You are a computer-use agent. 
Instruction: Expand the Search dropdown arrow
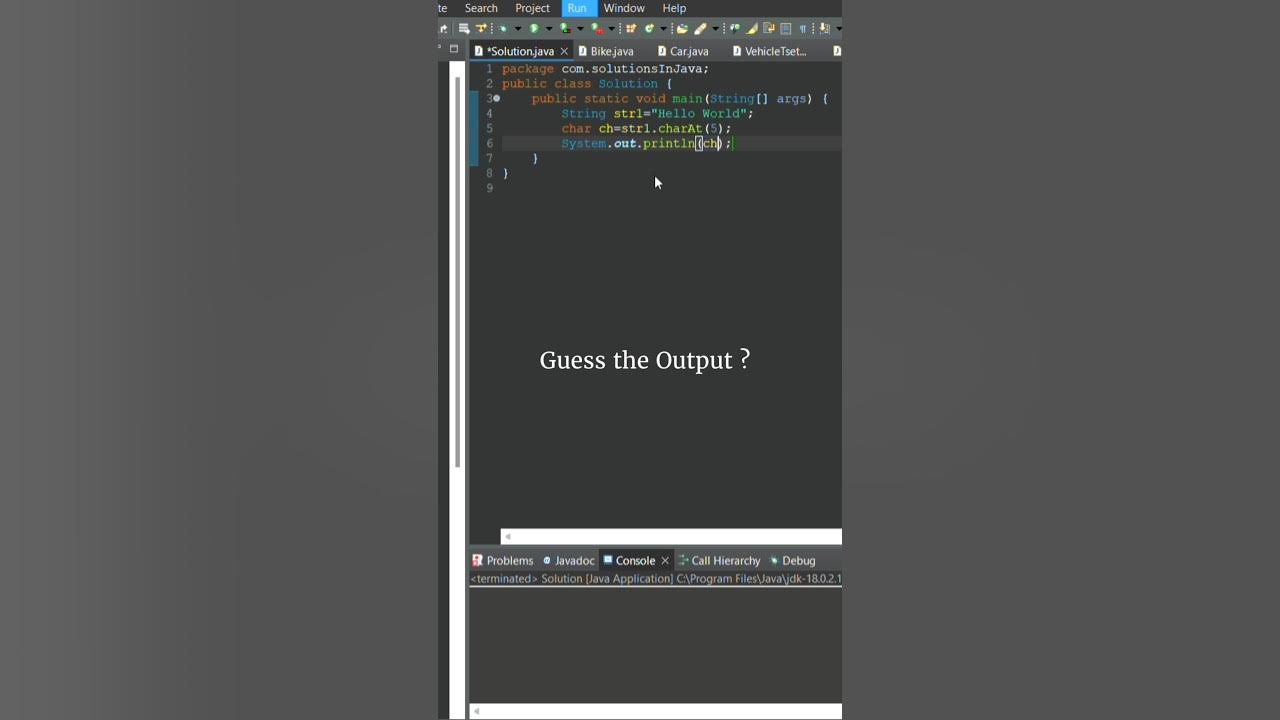coord(715,29)
